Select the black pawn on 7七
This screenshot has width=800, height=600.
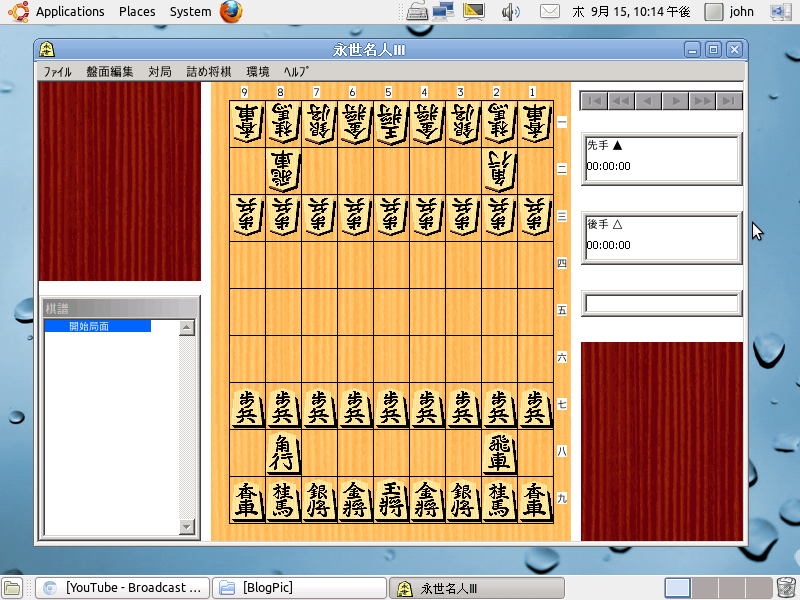tap(319, 406)
